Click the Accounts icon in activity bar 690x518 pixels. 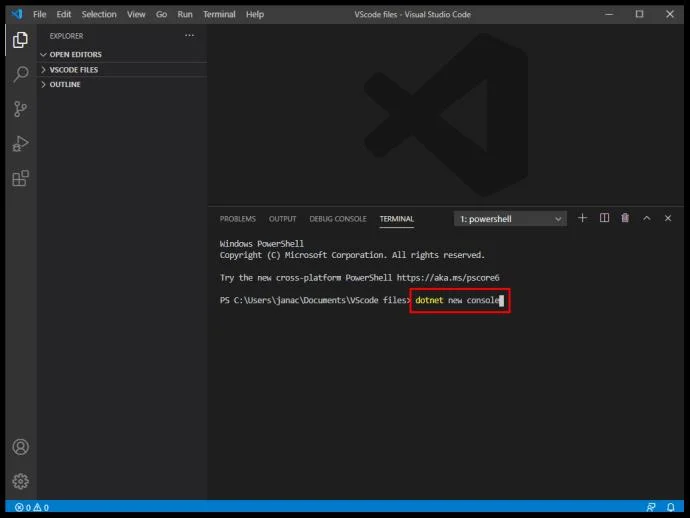[x=20, y=447]
